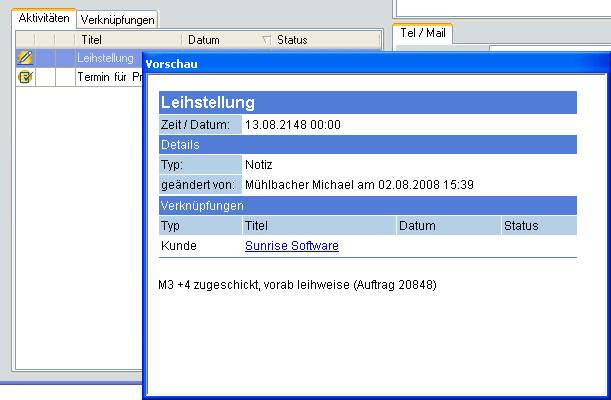Click the Vorschau window title bar
Viewport: 611px width, 400px height.
pos(376,63)
